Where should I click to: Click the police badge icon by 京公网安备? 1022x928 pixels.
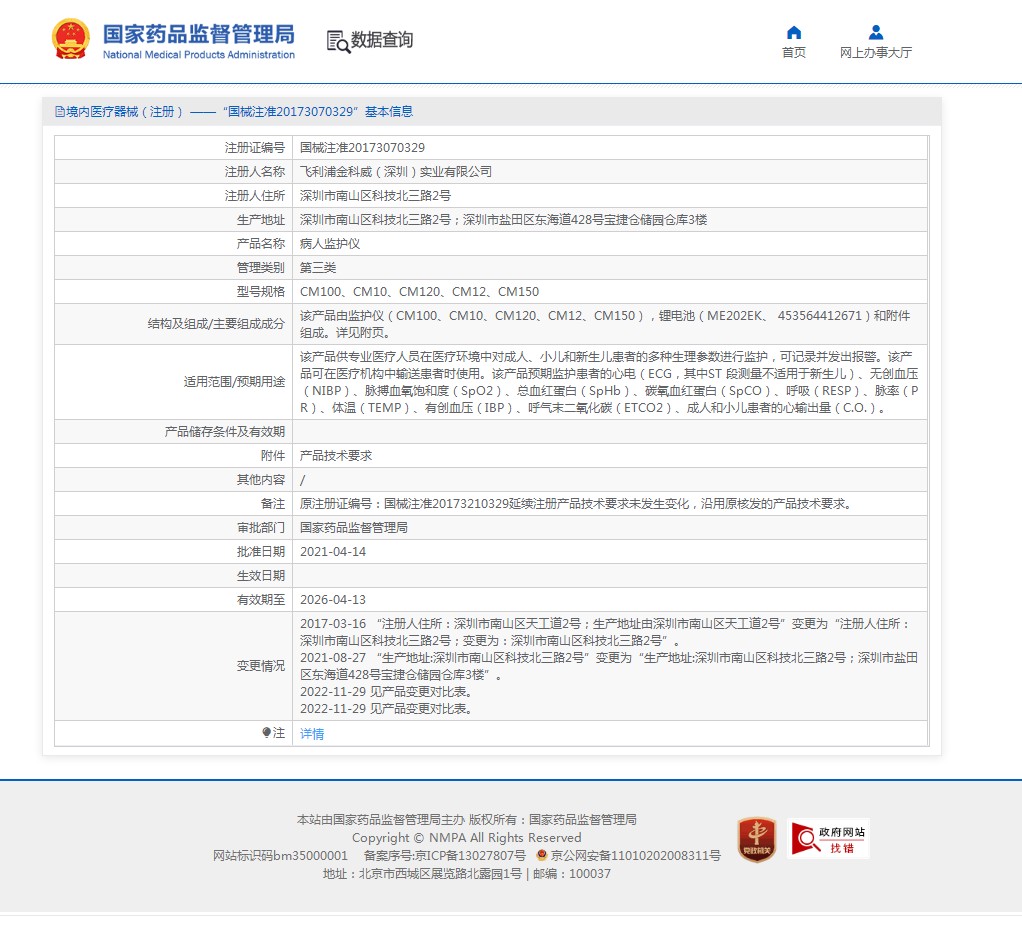coord(541,855)
